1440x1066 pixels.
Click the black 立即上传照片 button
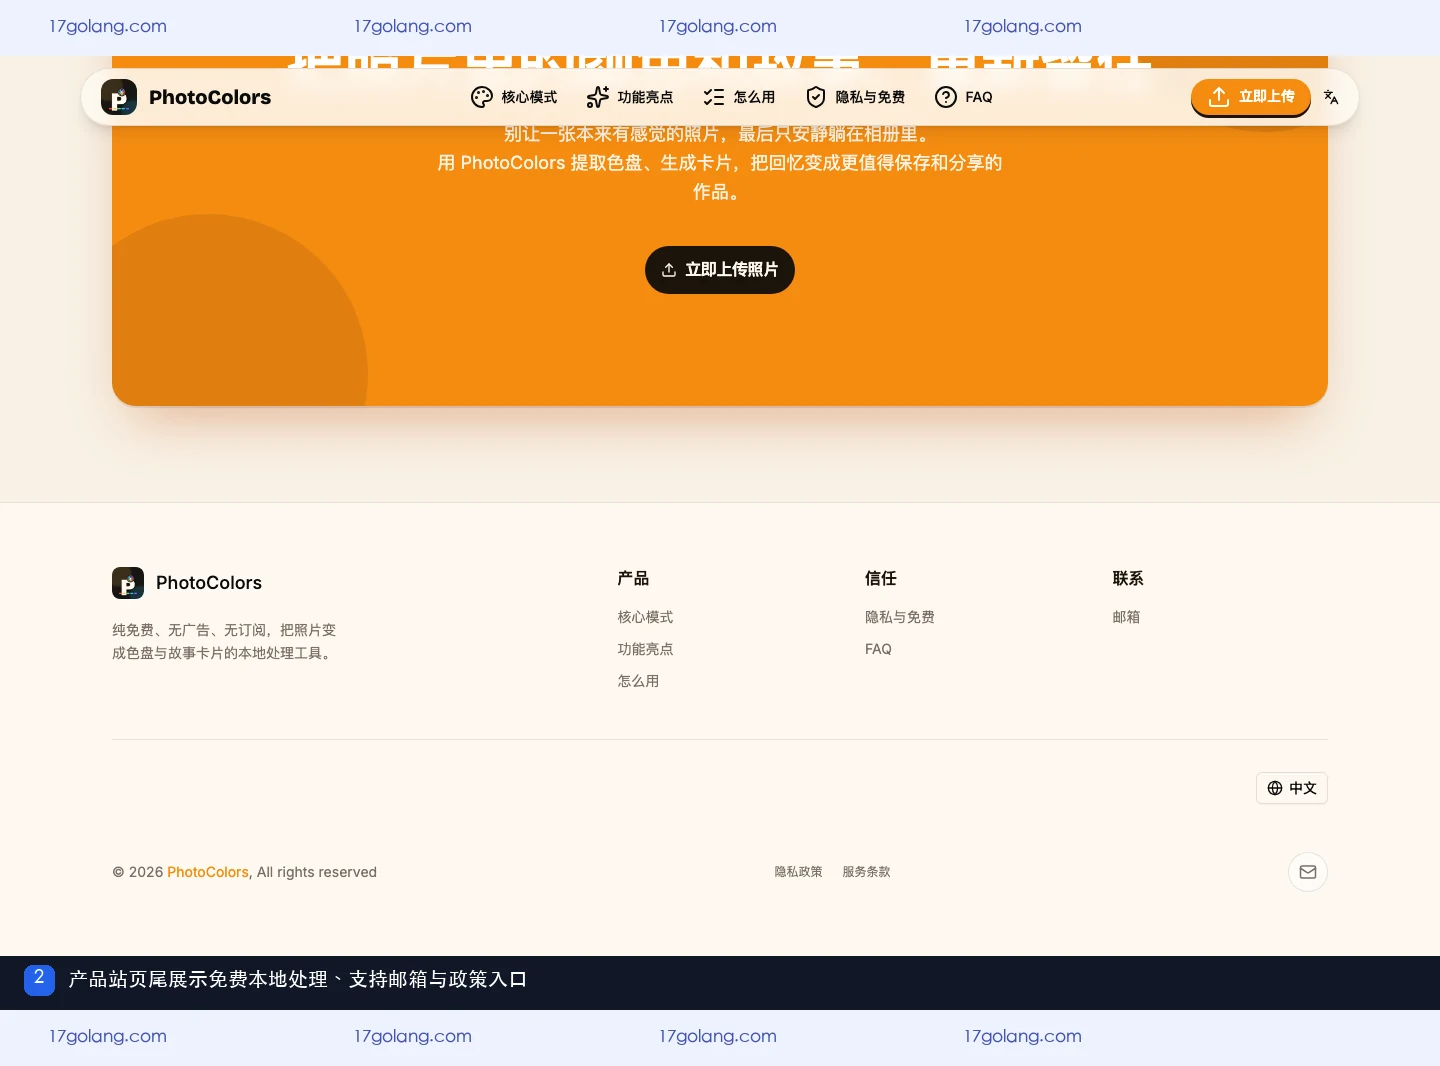720,270
